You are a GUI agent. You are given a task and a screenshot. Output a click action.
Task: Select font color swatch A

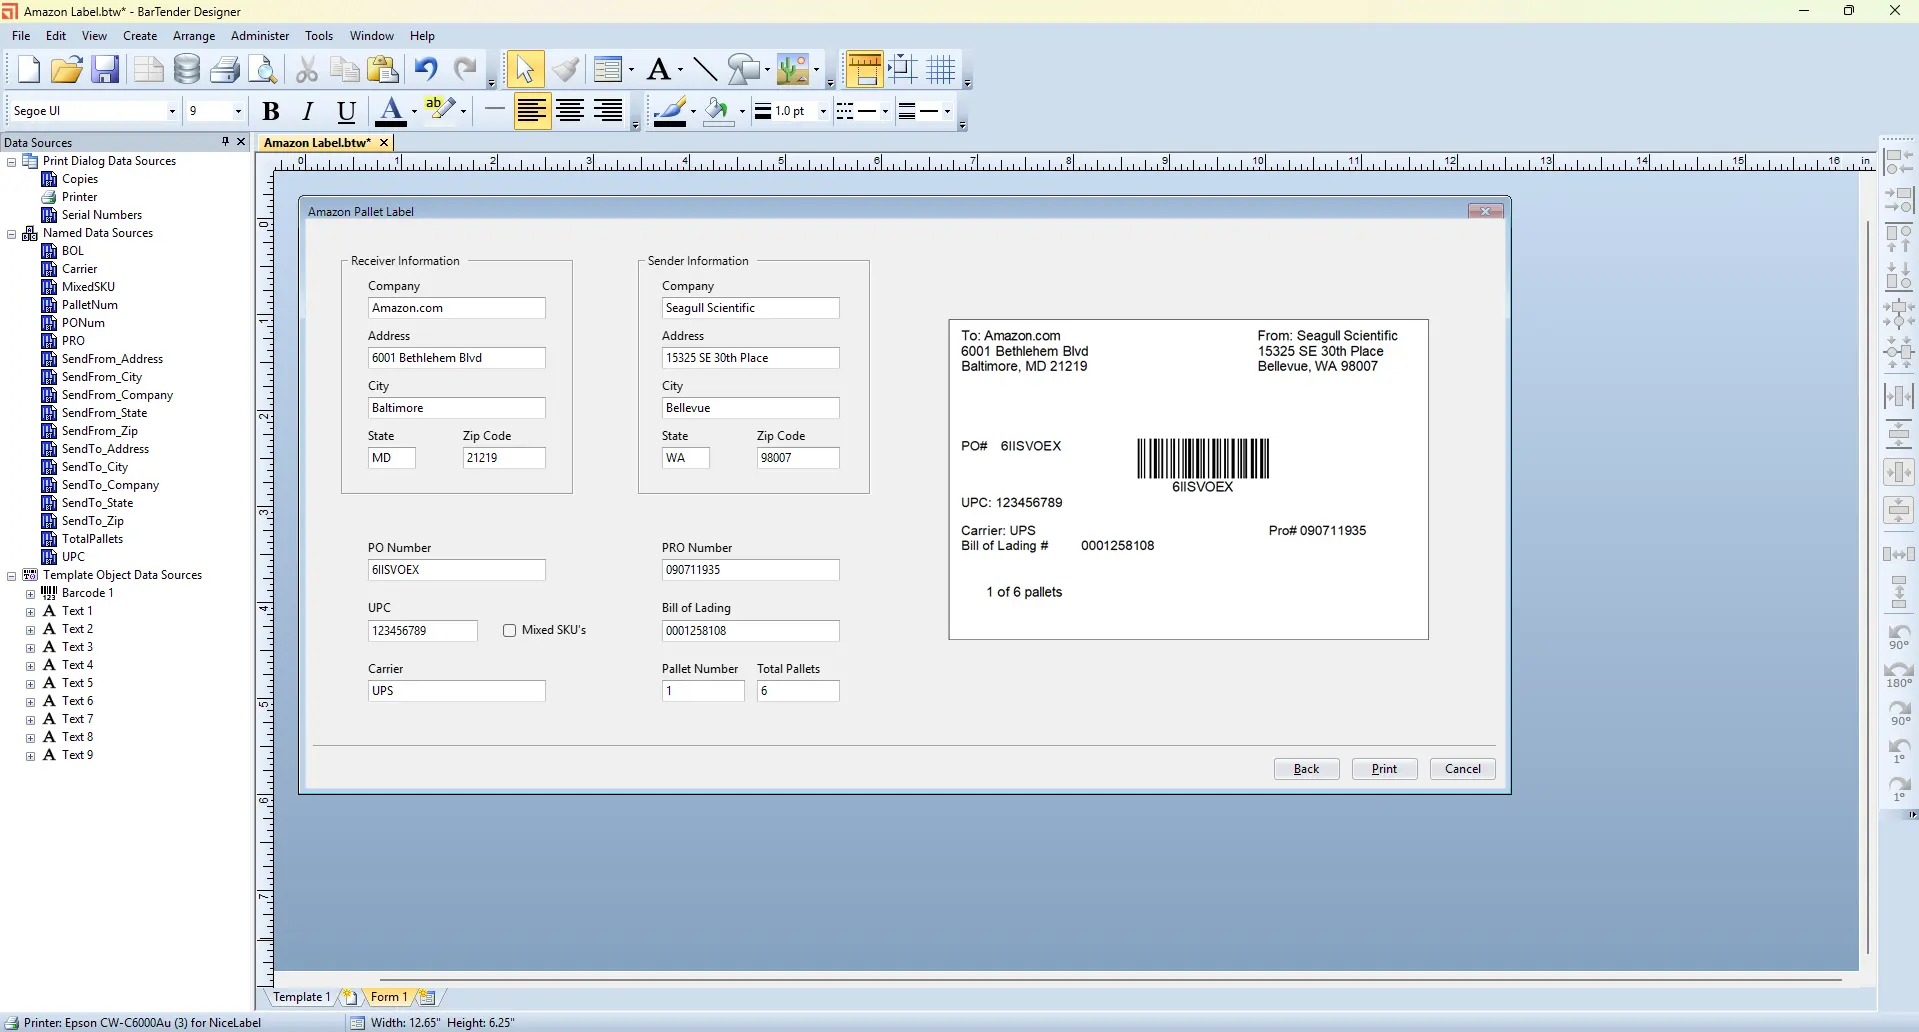391,111
